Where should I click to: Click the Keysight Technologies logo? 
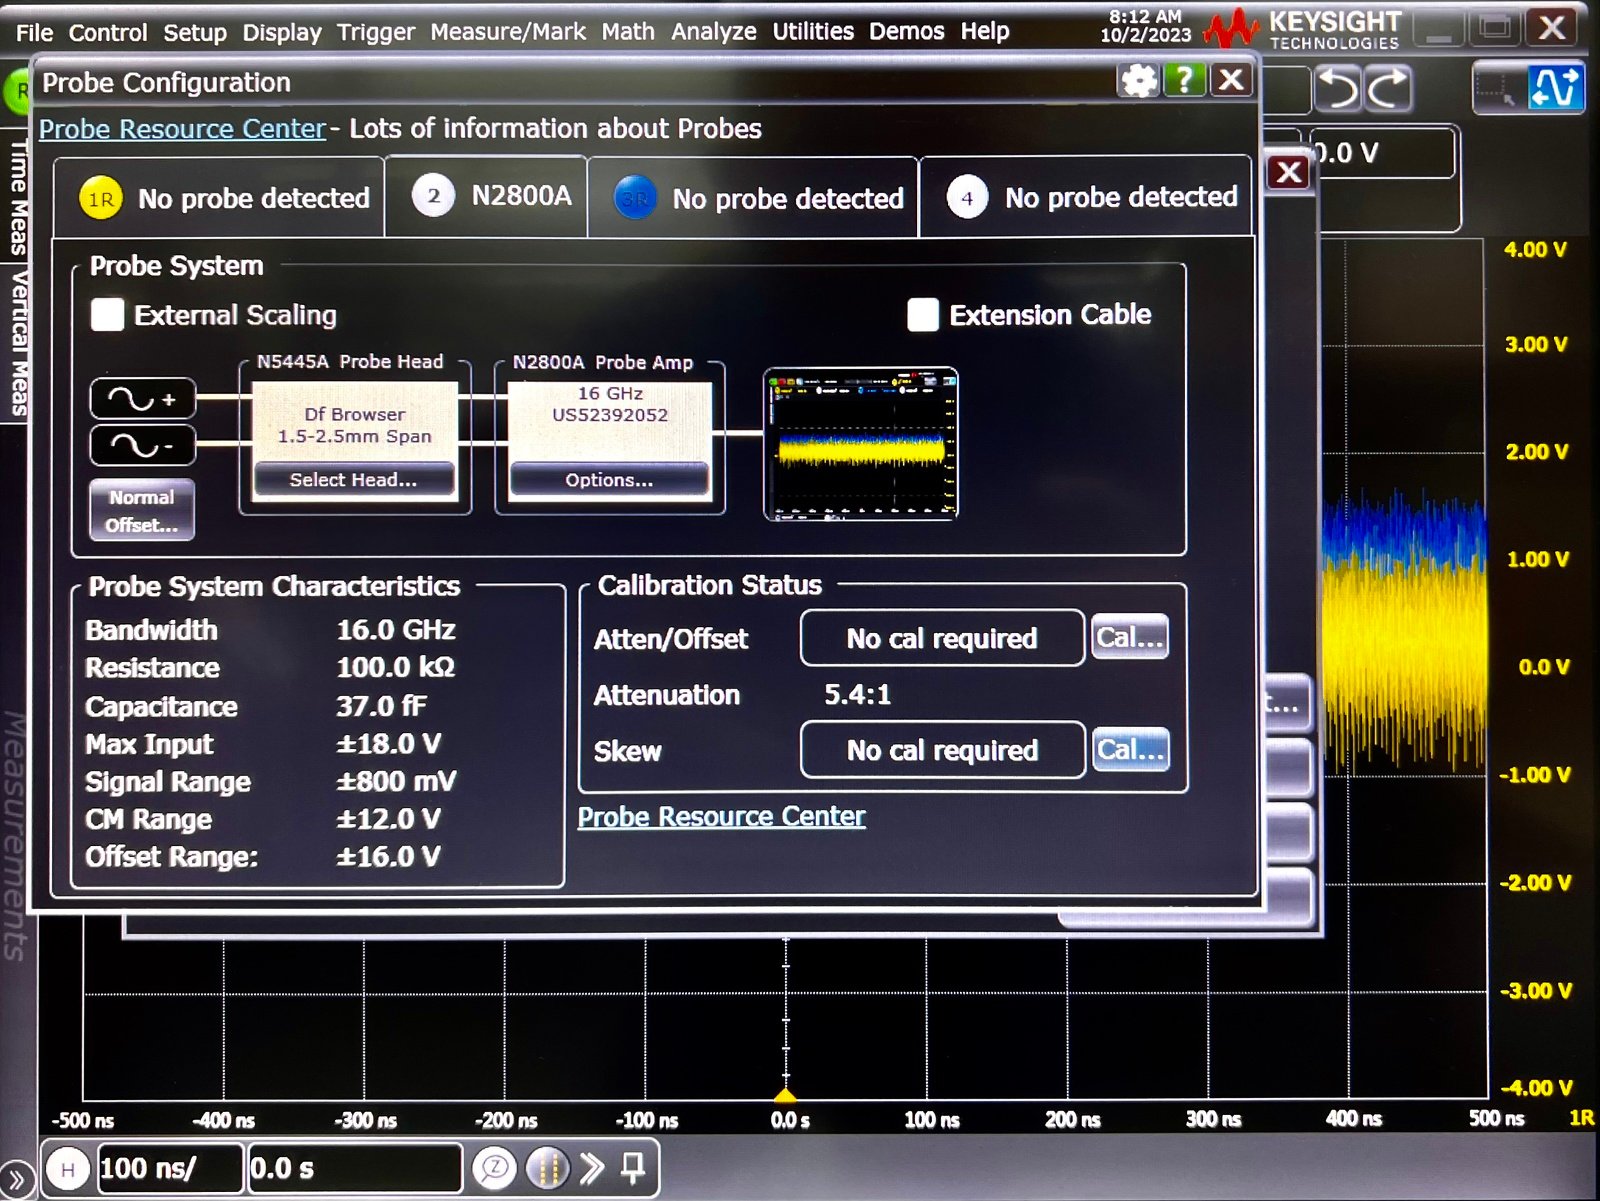1302,29
